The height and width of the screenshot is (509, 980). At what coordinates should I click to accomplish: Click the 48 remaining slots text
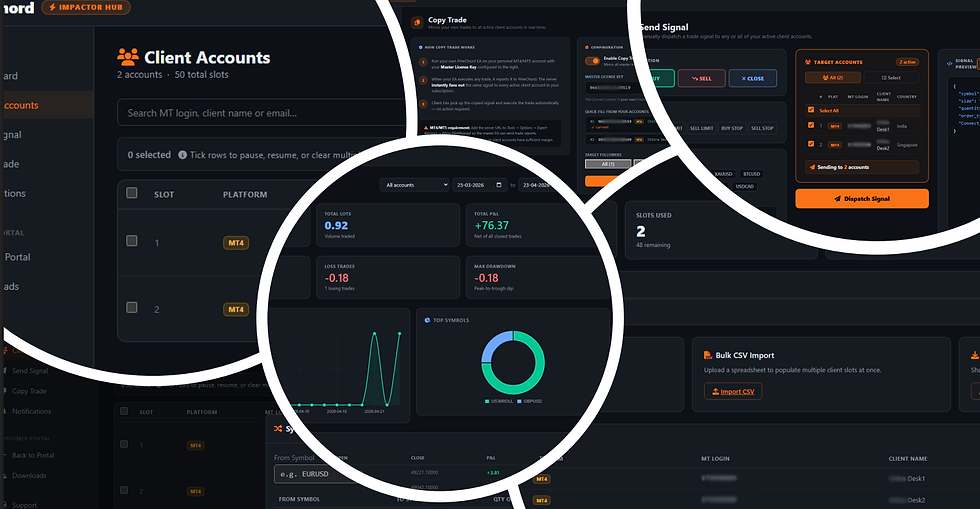[x=653, y=245]
